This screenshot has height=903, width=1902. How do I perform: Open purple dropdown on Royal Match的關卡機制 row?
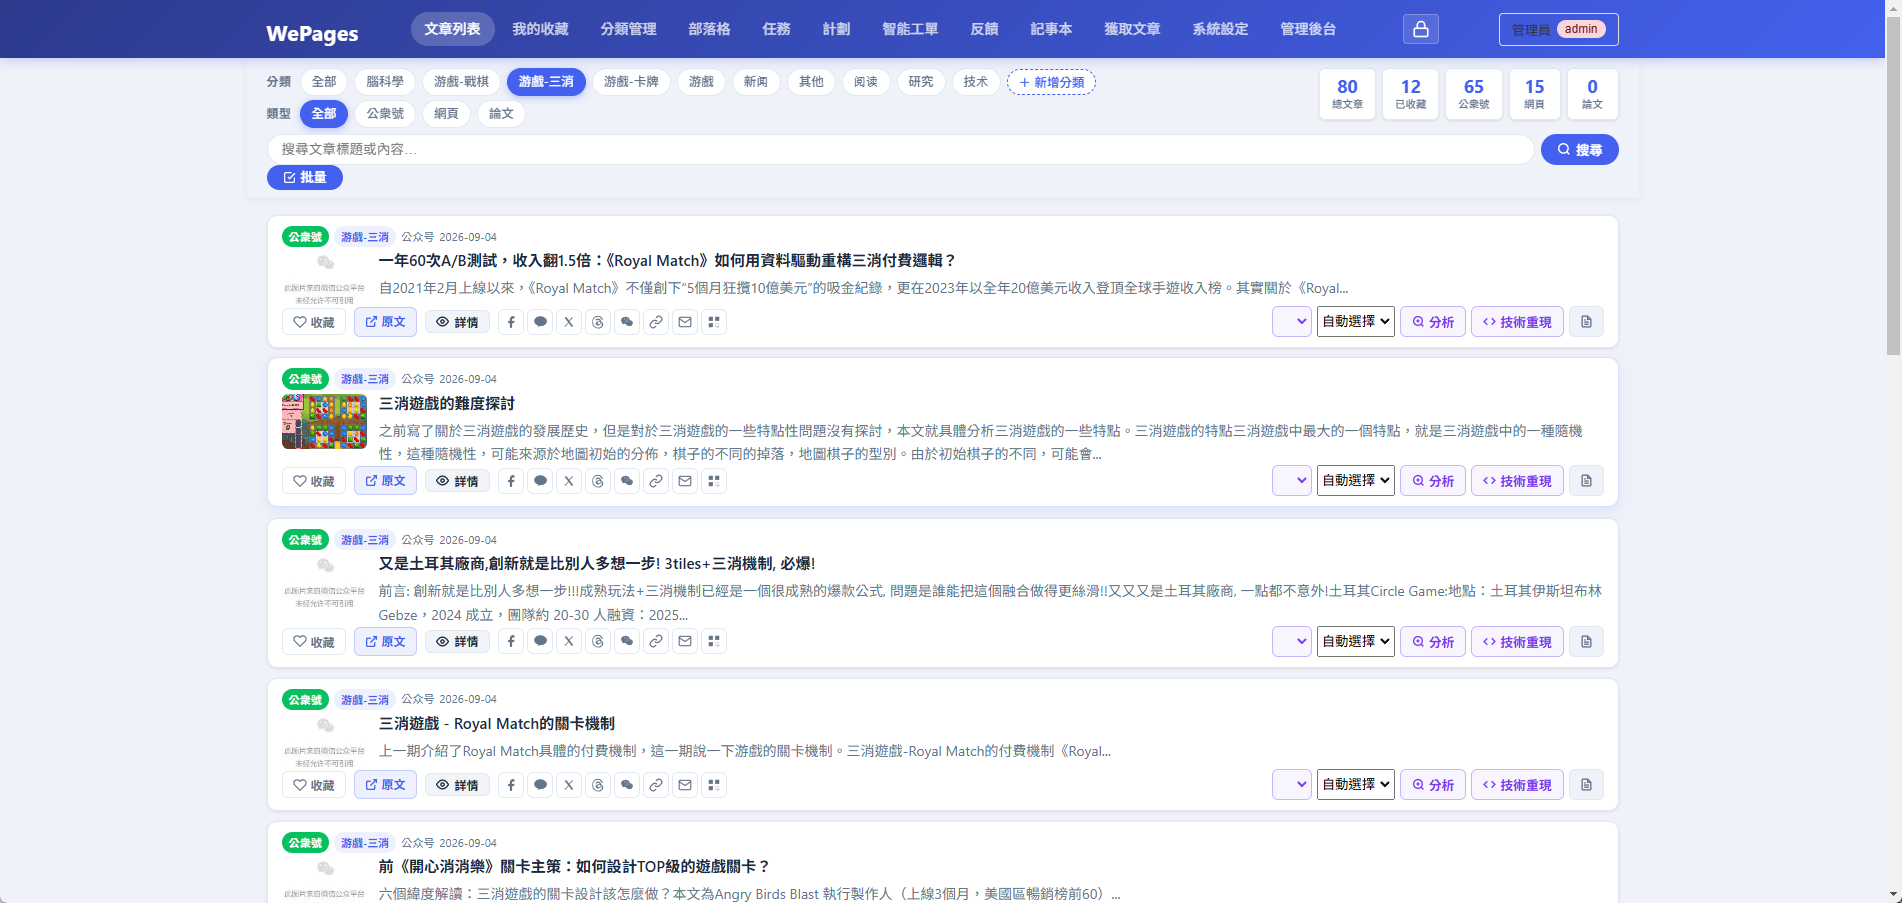tap(1292, 785)
